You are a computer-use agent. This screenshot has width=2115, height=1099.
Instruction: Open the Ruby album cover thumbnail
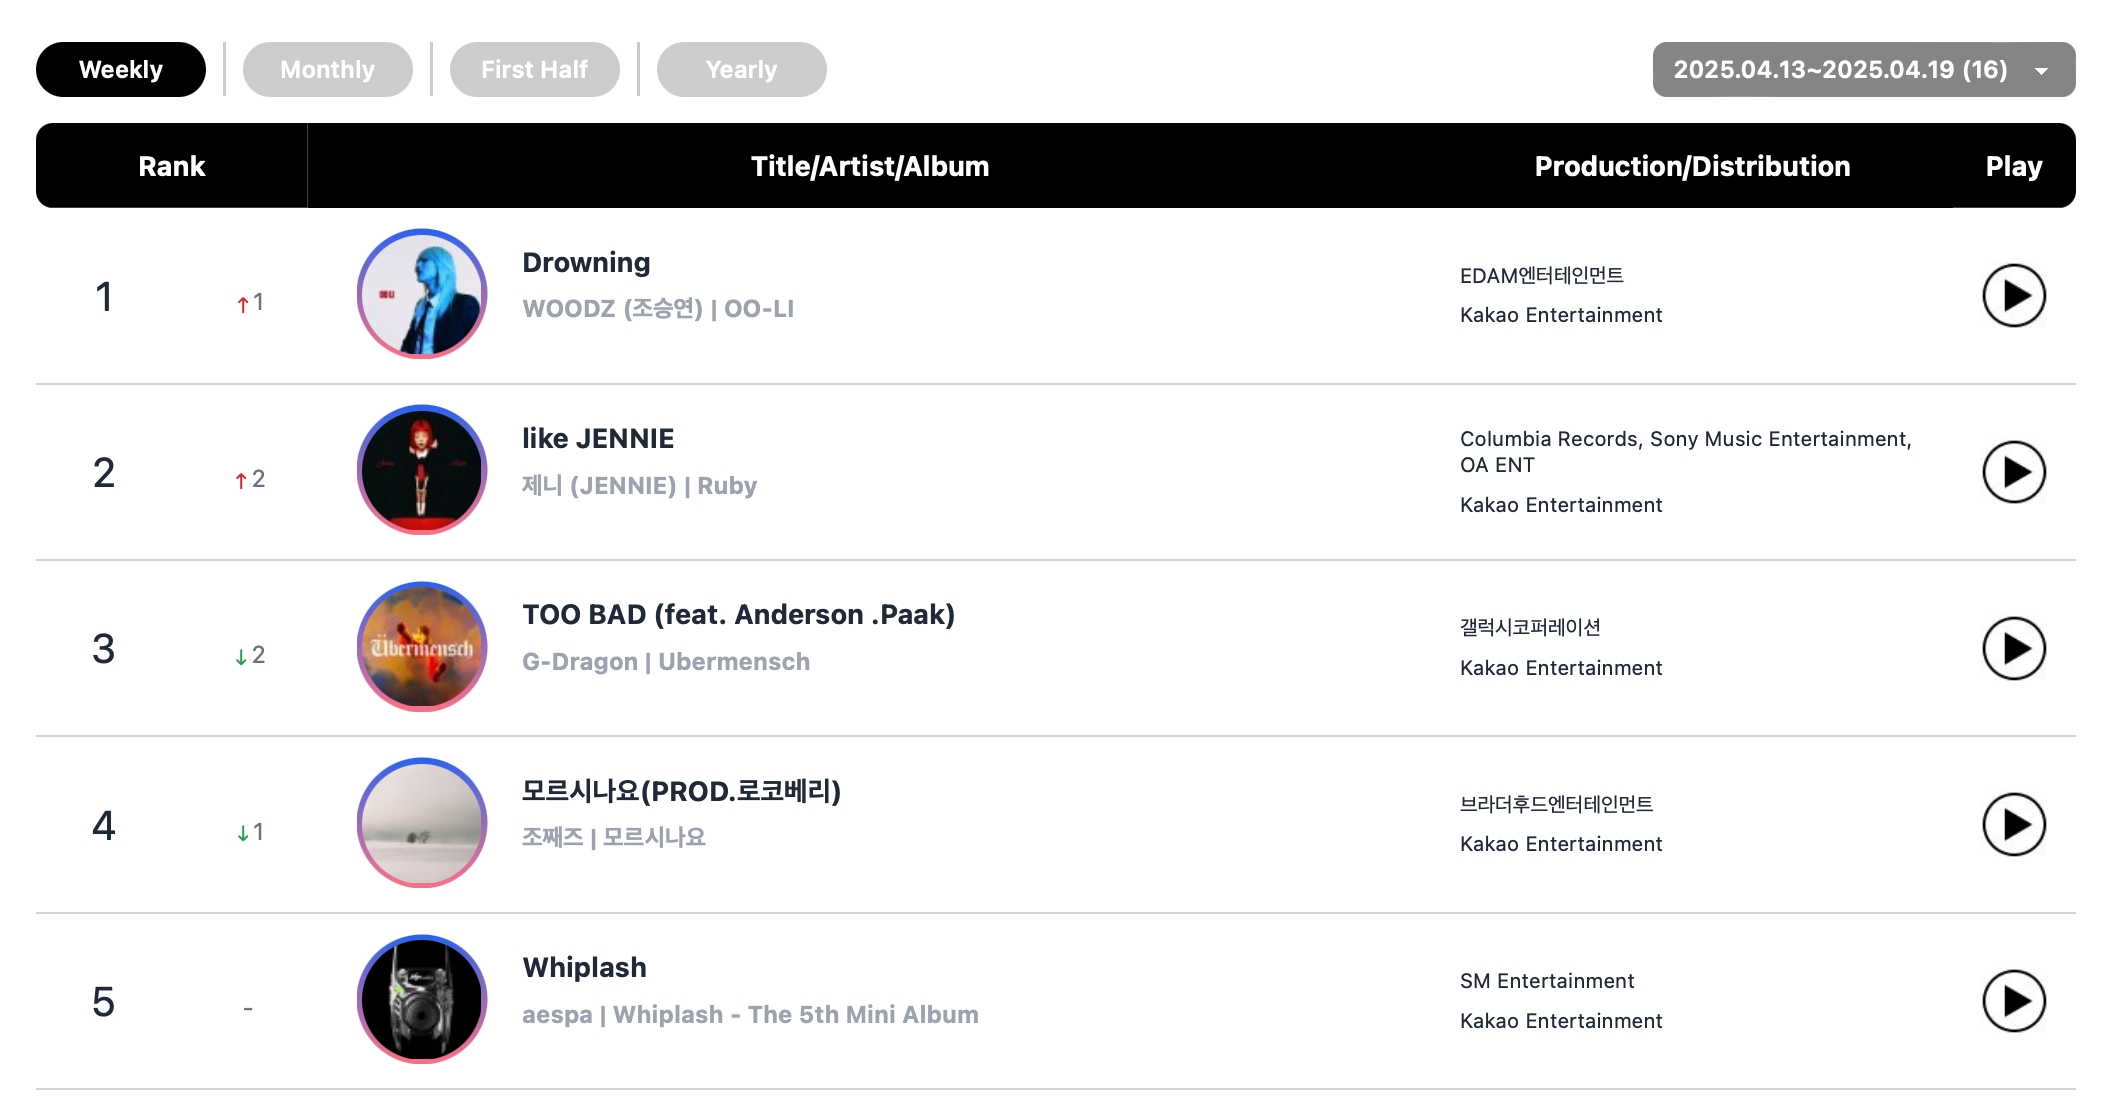coord(422,470)
